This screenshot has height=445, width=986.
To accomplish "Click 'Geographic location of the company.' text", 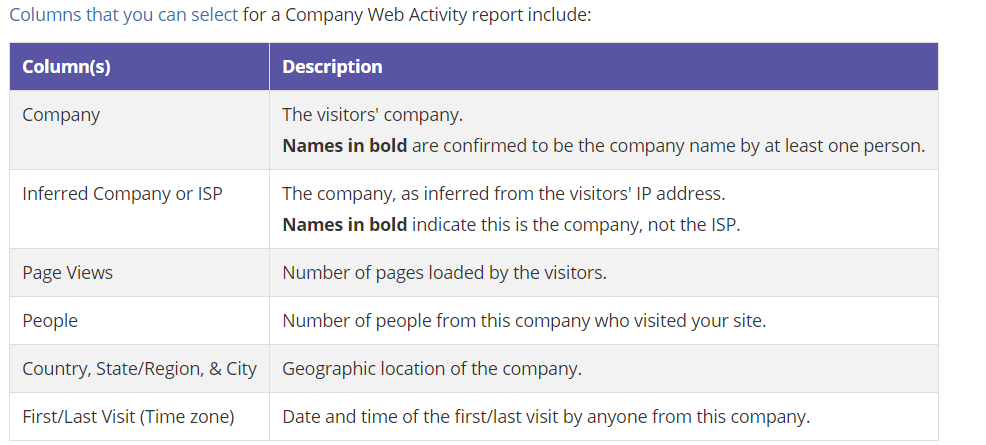I will 431,369.
